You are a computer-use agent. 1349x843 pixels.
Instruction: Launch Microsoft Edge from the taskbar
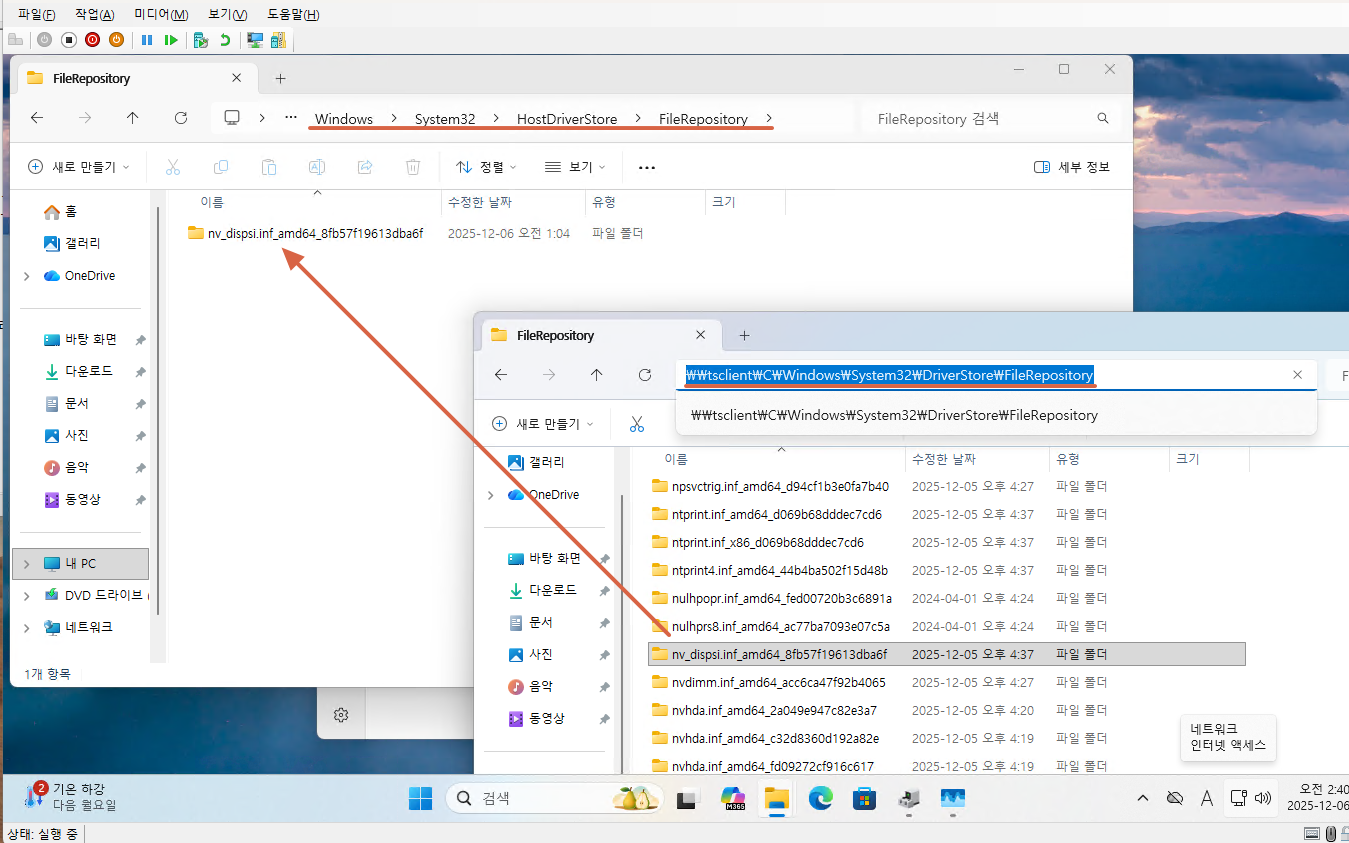tap(820, 798)
